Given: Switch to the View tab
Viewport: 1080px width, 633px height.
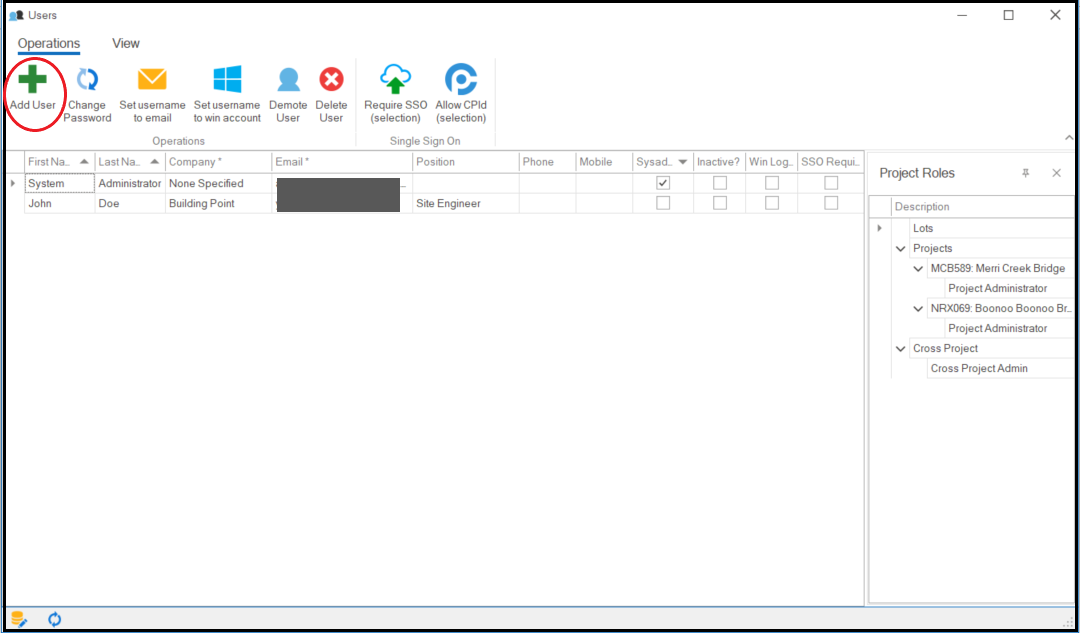Looking at the screenshot, I should coord(126,43).
